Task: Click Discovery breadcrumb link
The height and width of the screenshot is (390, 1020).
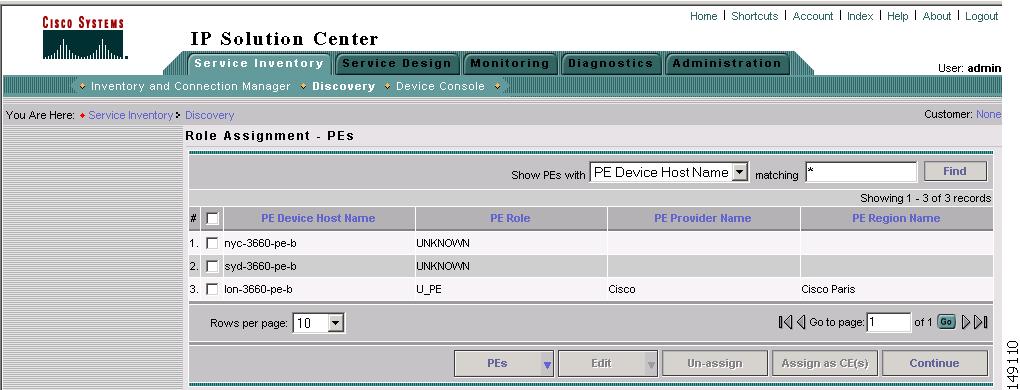Action: point(209,115)
